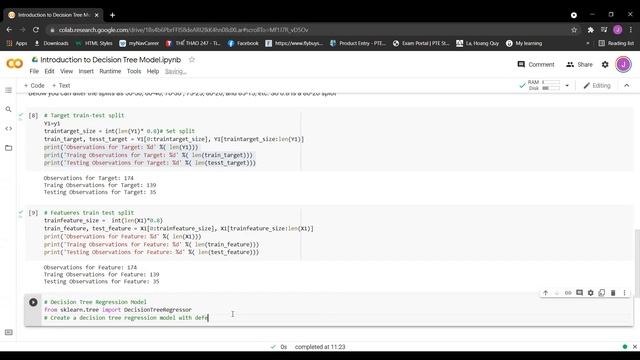Image resolution: width=640 pixels, height=360 pixels.
Task: Open the Runtime menu
Action: 110,71
